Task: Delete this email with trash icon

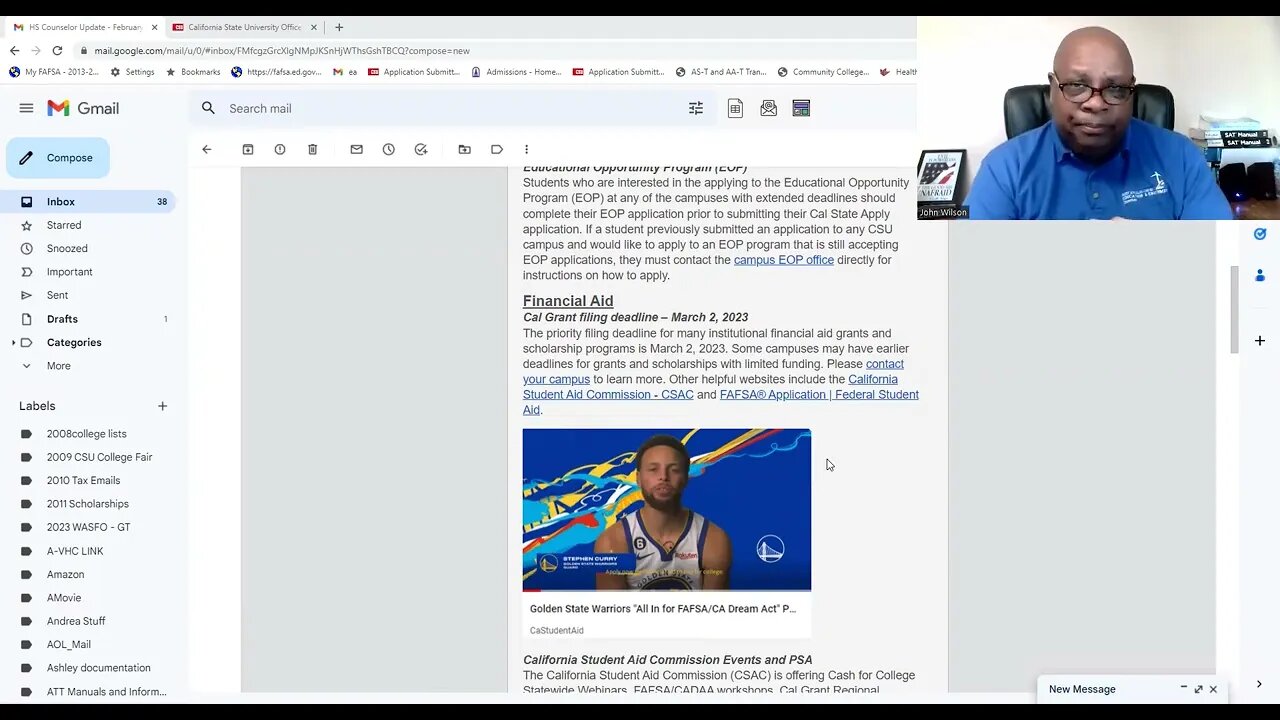Action: [312, 149]
